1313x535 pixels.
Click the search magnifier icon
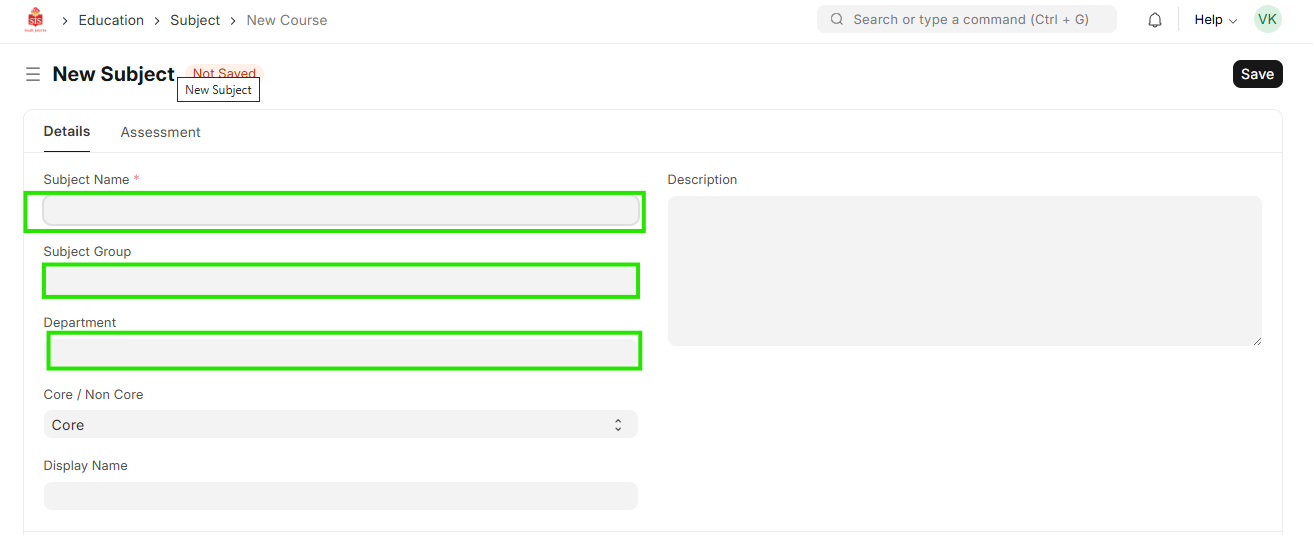pyautogui.click(x=837, y=20)
